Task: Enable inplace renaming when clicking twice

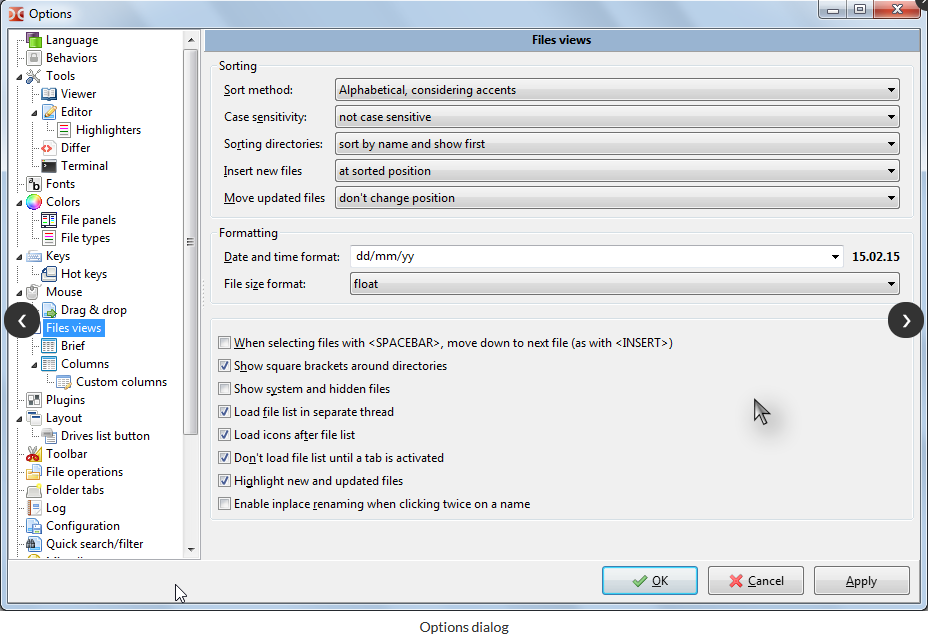Action: (224, 504)
